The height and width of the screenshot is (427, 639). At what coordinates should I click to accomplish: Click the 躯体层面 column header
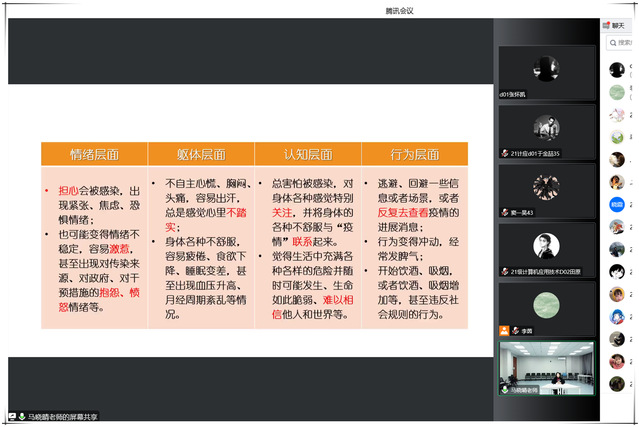pyautogui.click(x=201, y=154)
